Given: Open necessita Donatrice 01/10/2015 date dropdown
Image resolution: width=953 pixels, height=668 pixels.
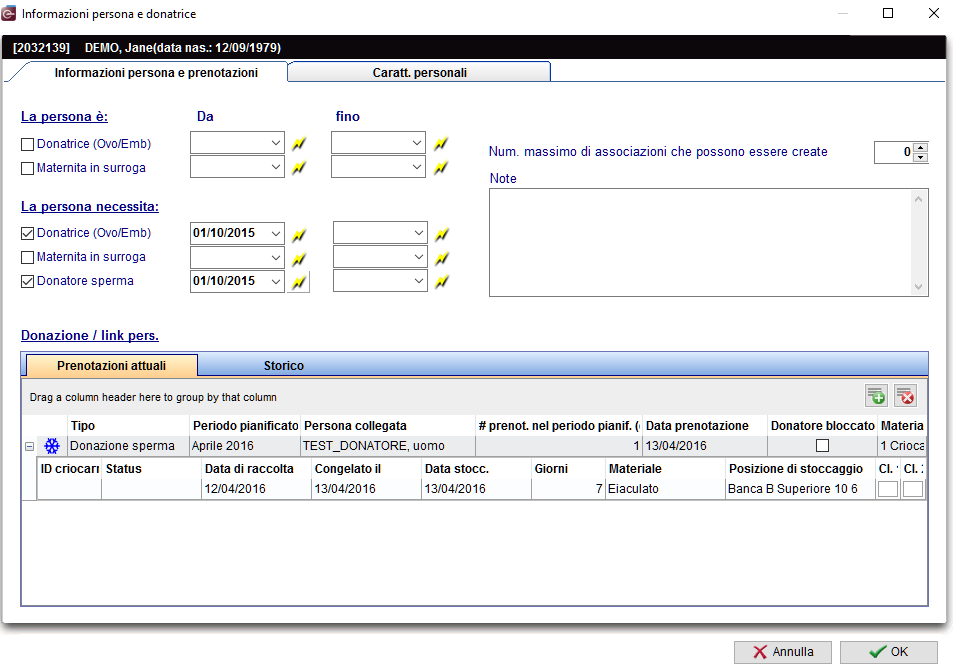Looking at the screenshot, I should coord(276,233).
